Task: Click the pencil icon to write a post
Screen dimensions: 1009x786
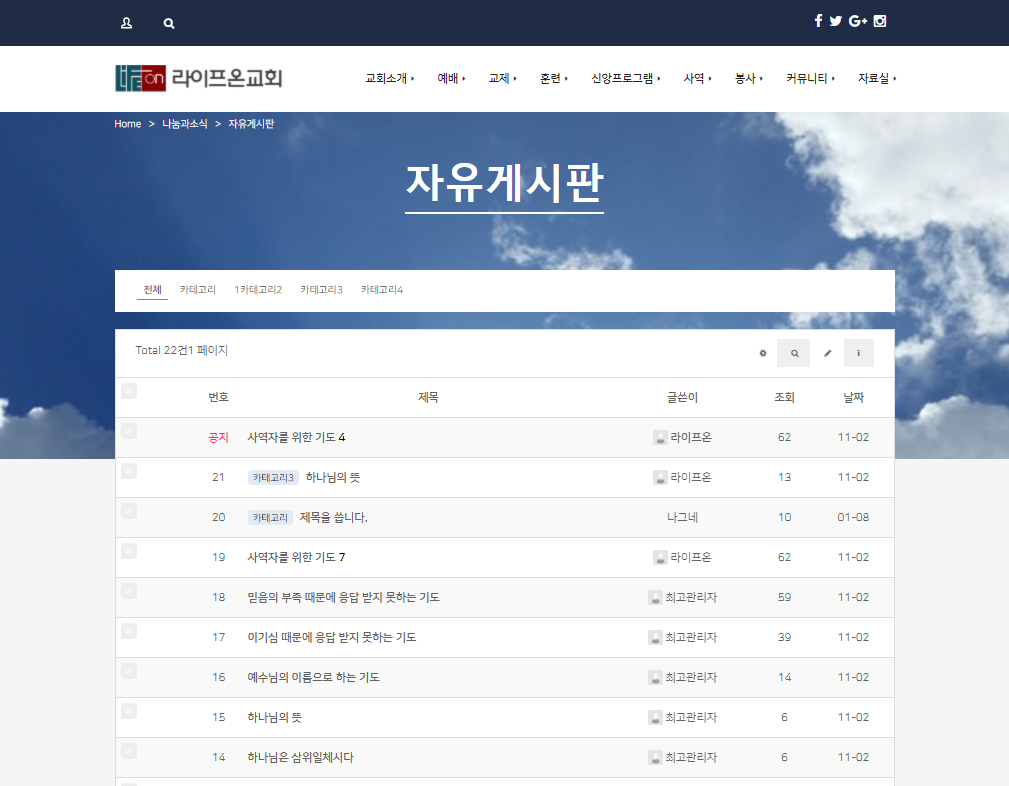Action: tap(828, 353)
